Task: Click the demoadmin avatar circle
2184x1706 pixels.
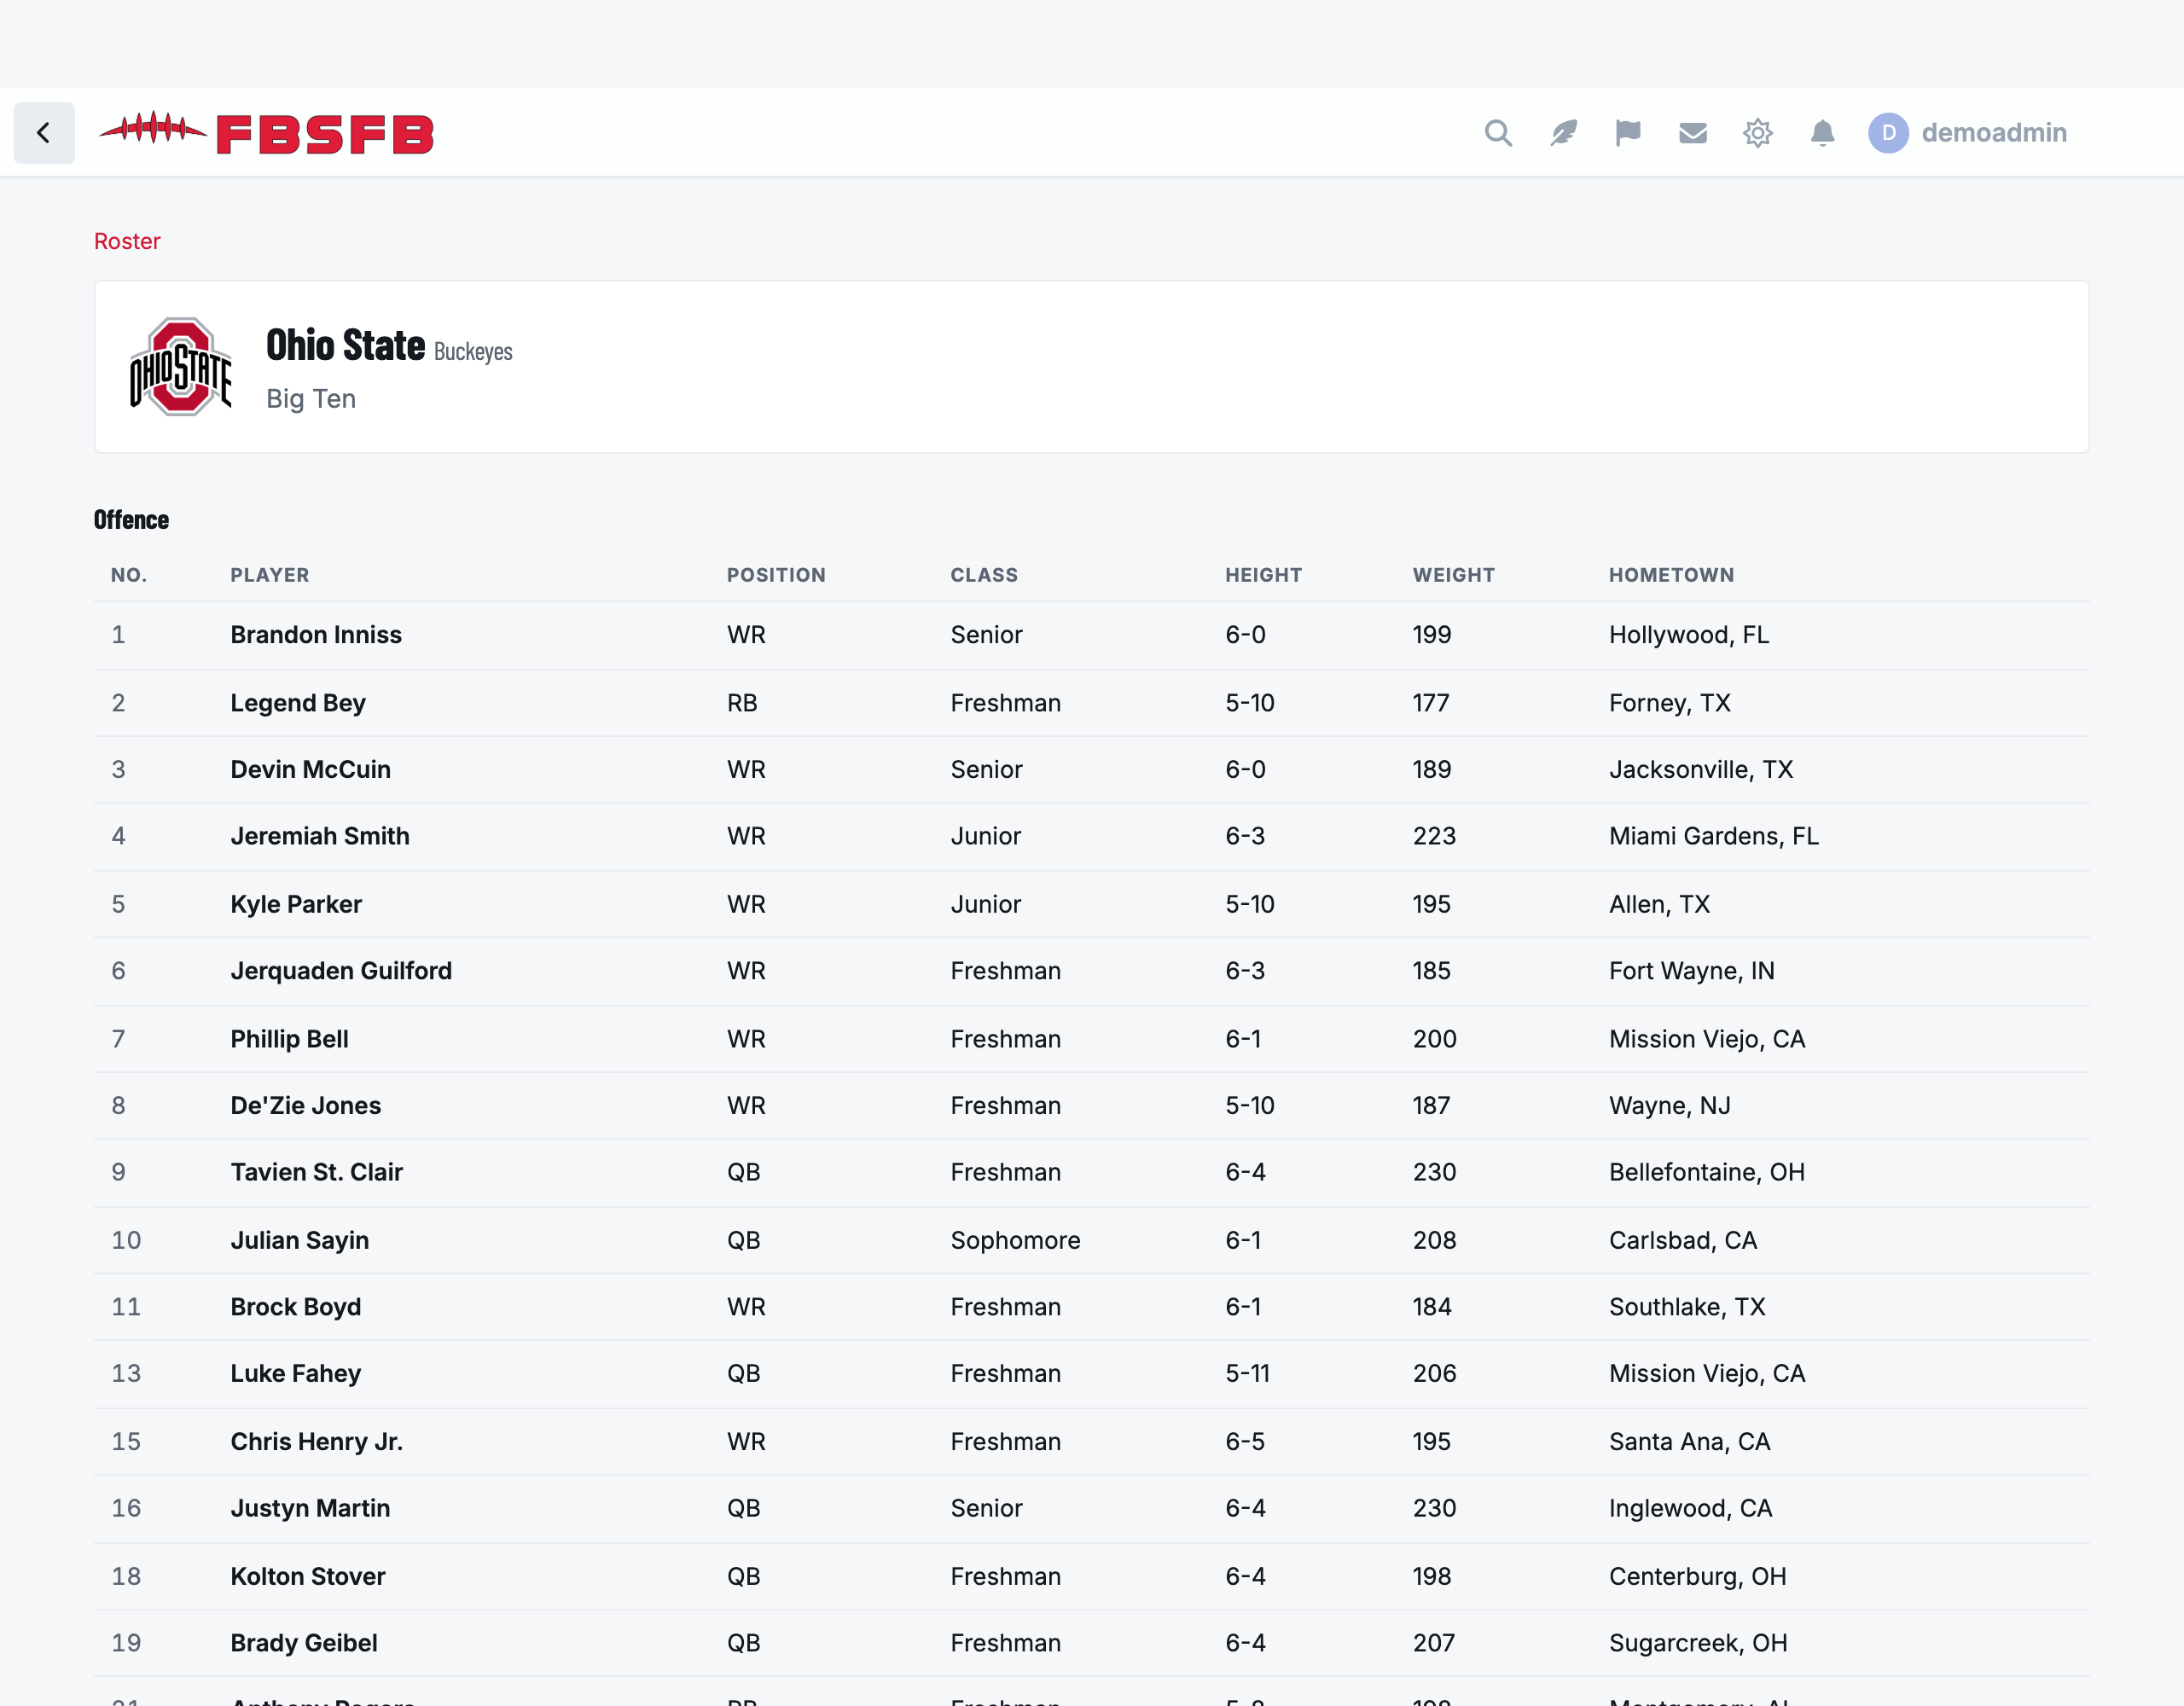Action: (x=1888, y=133)
